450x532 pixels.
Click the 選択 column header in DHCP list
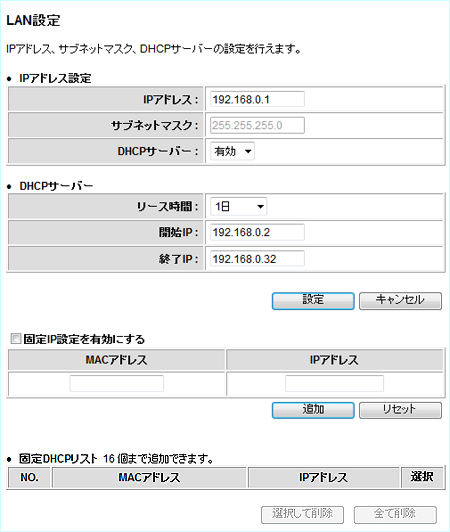[422, 477]
